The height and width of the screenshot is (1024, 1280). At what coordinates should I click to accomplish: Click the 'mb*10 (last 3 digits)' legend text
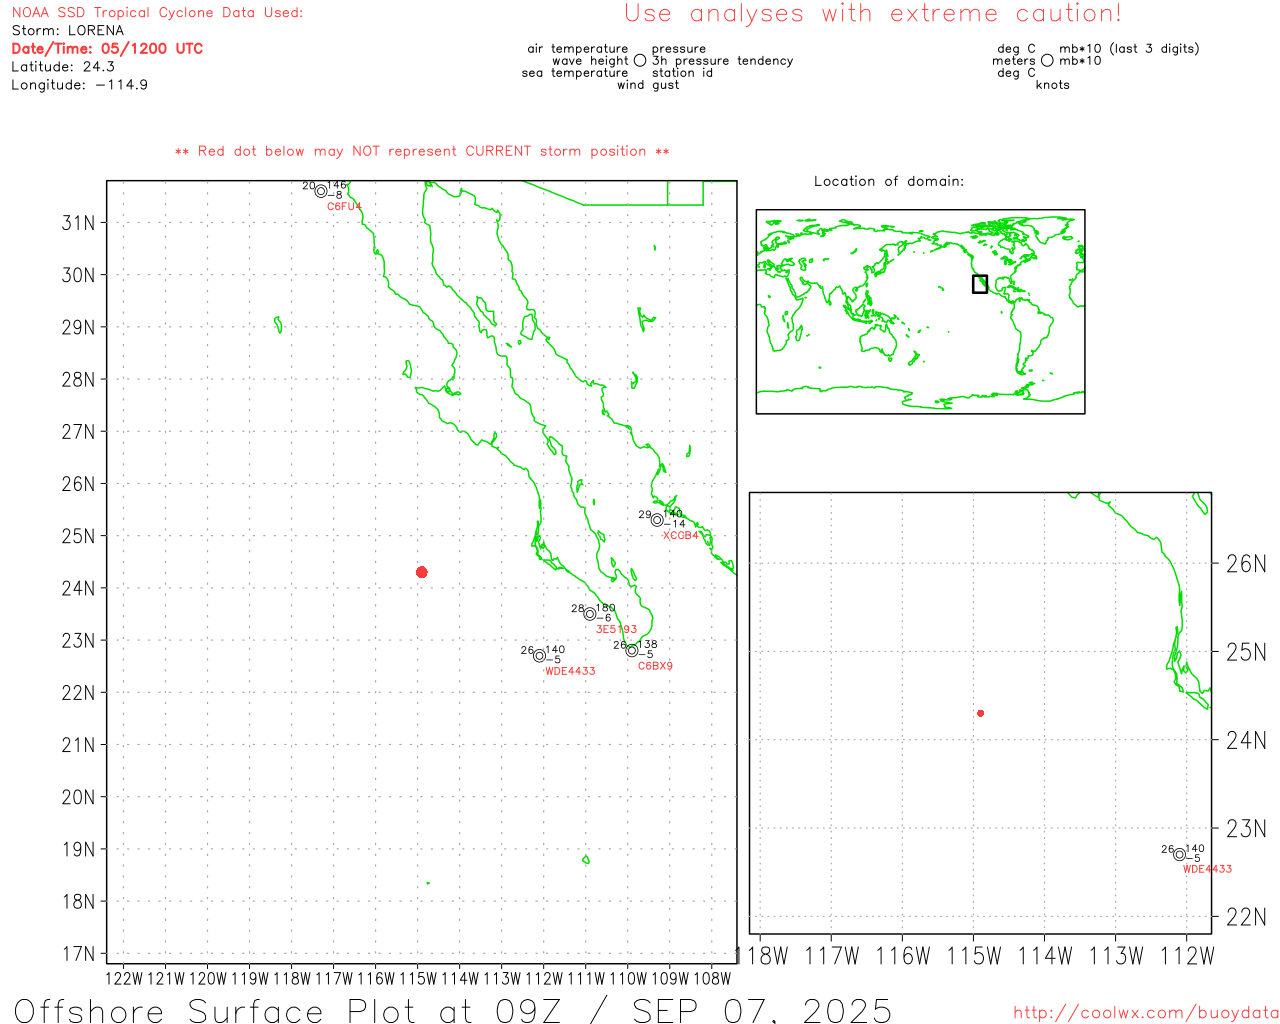coord(1129,49)
